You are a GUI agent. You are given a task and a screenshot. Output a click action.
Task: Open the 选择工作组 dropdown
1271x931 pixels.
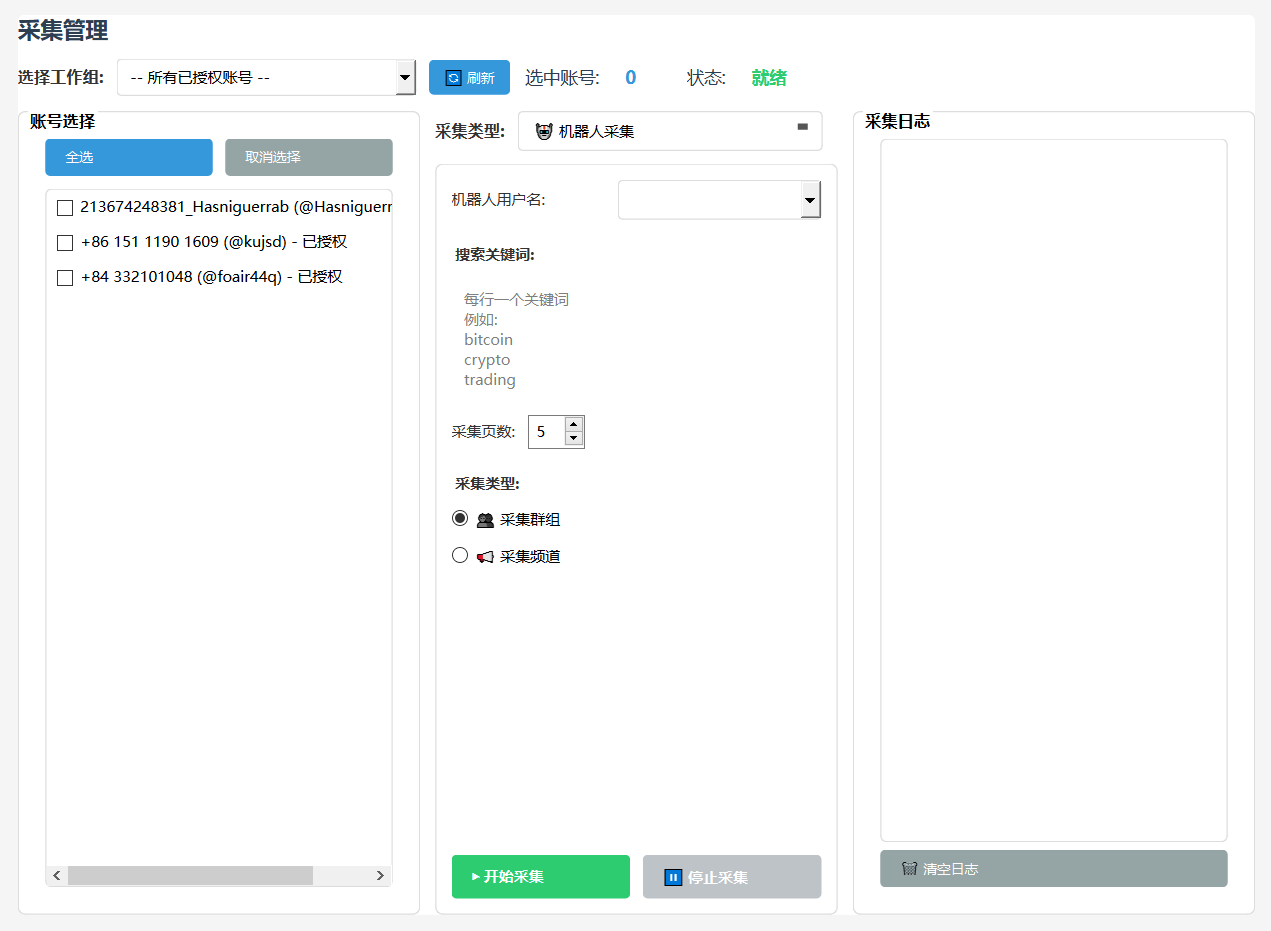405,77
